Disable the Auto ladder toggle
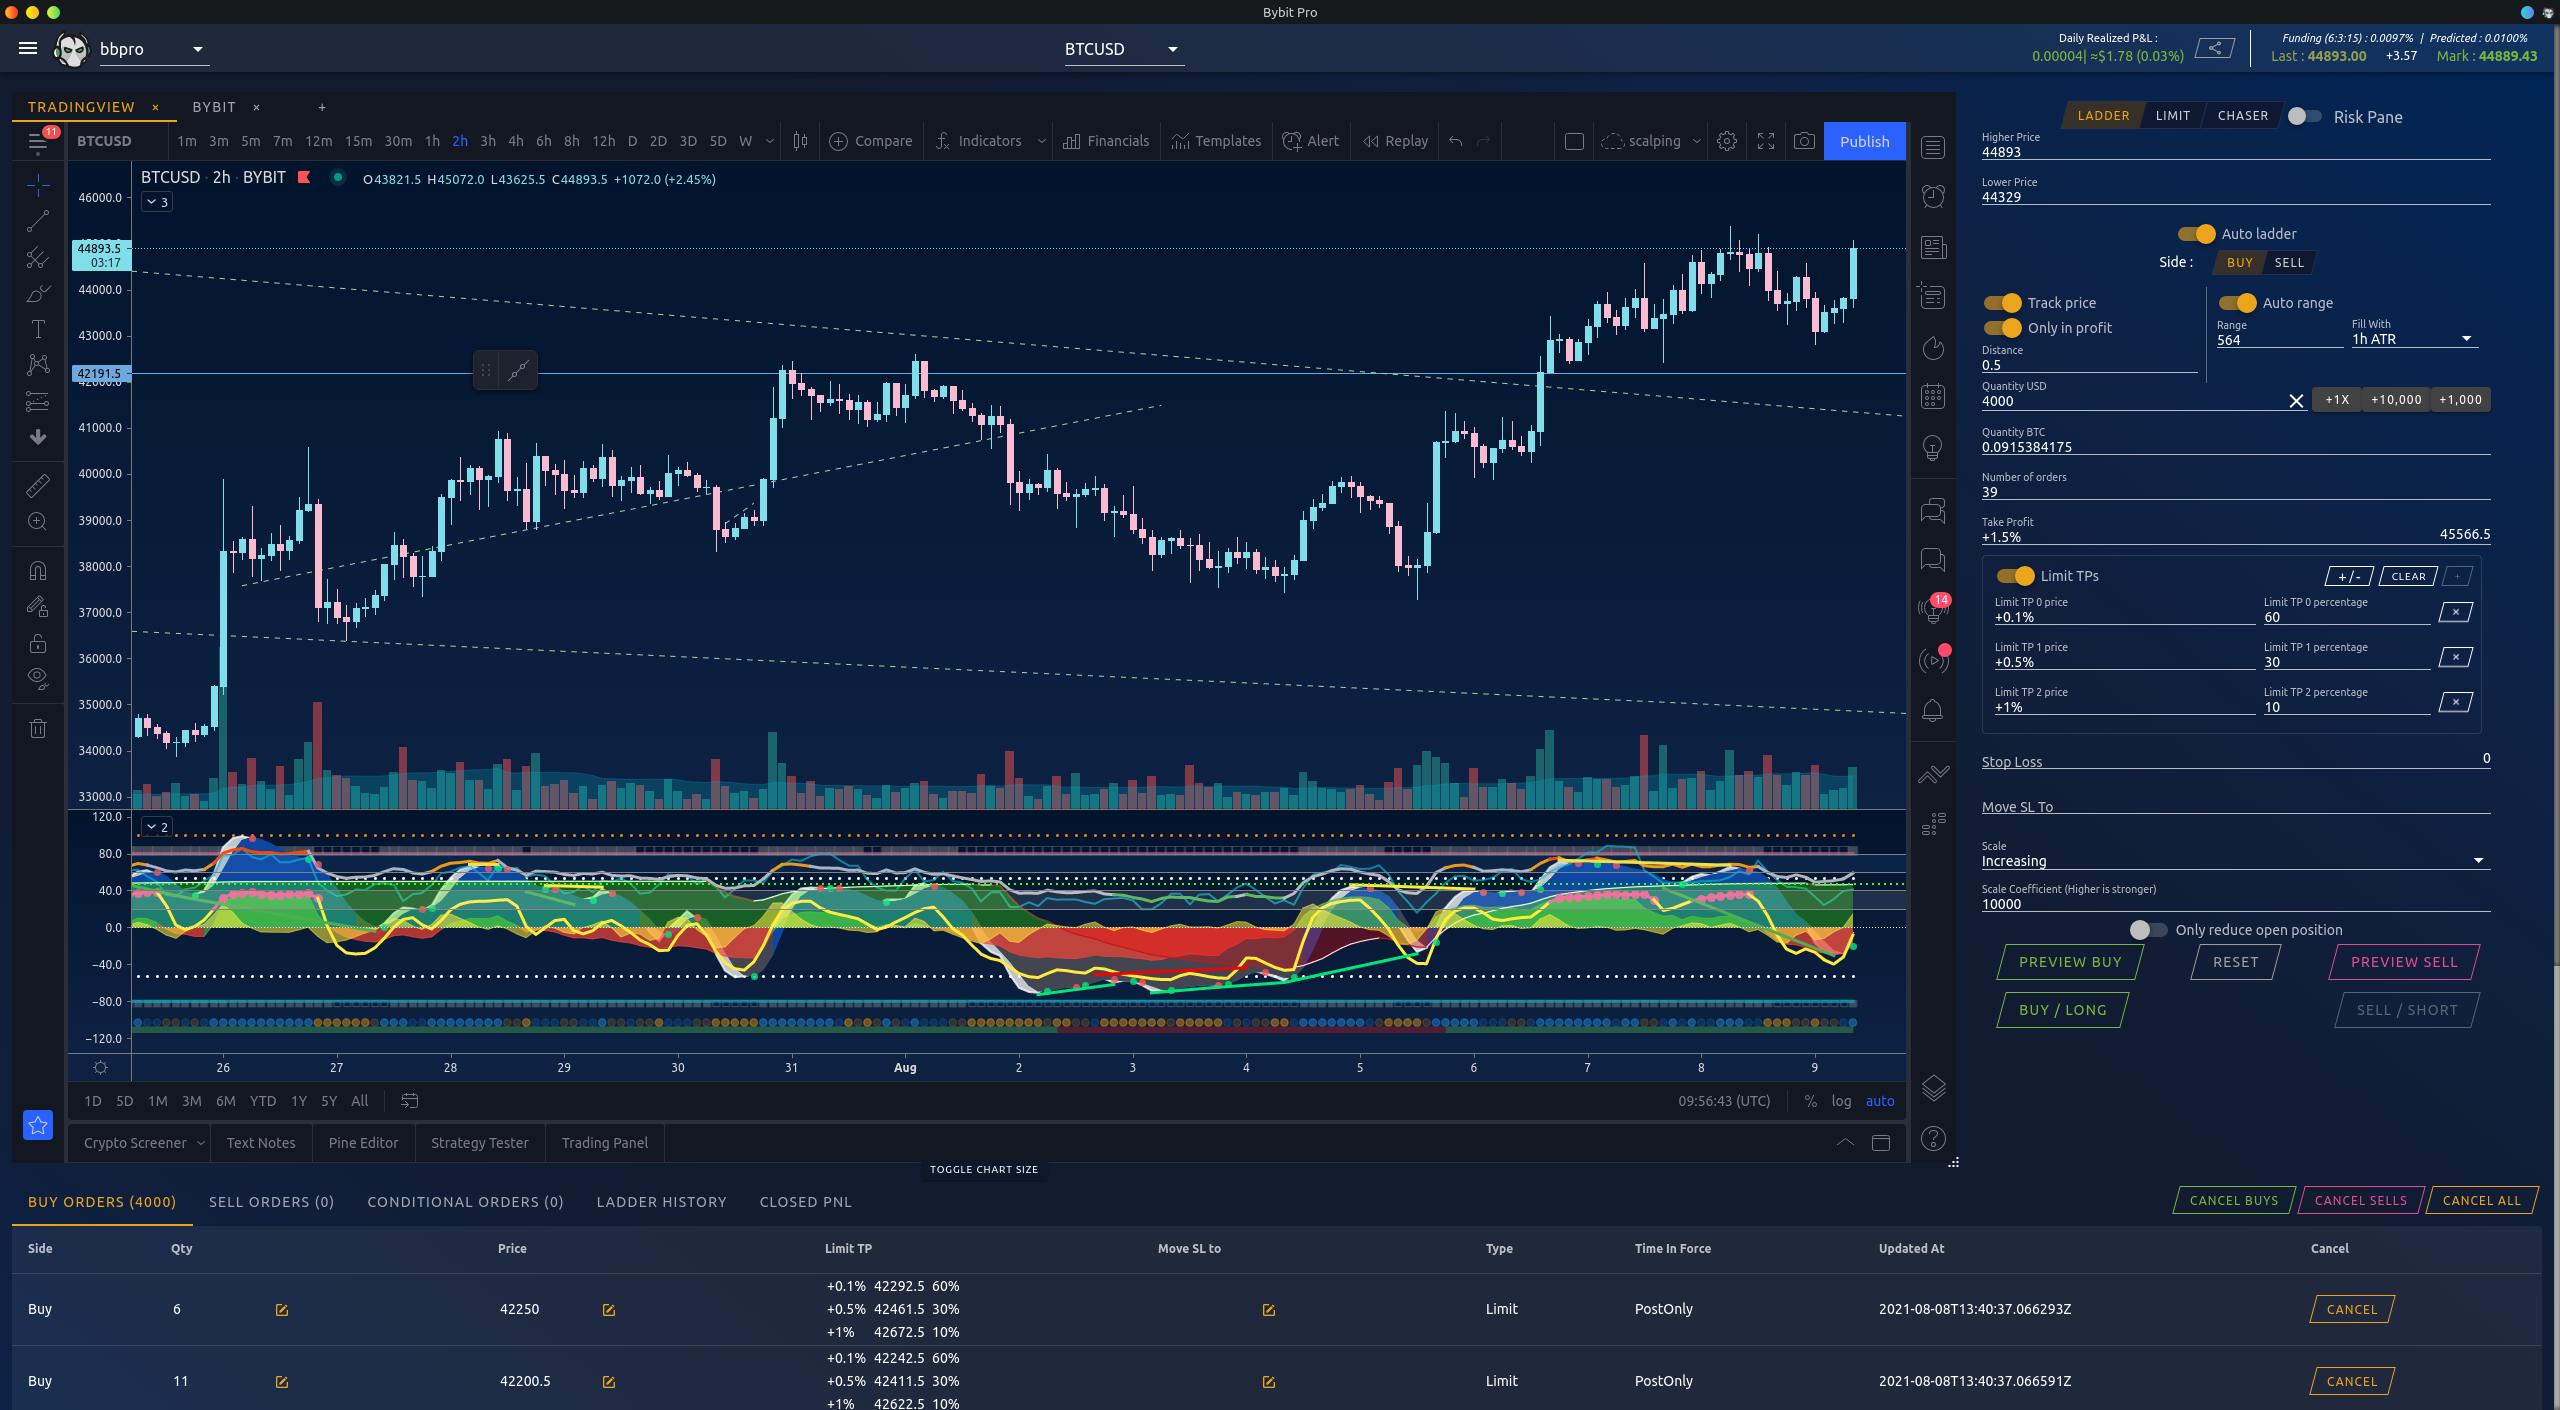2560x1410 pixels. tap(2197, 234)
